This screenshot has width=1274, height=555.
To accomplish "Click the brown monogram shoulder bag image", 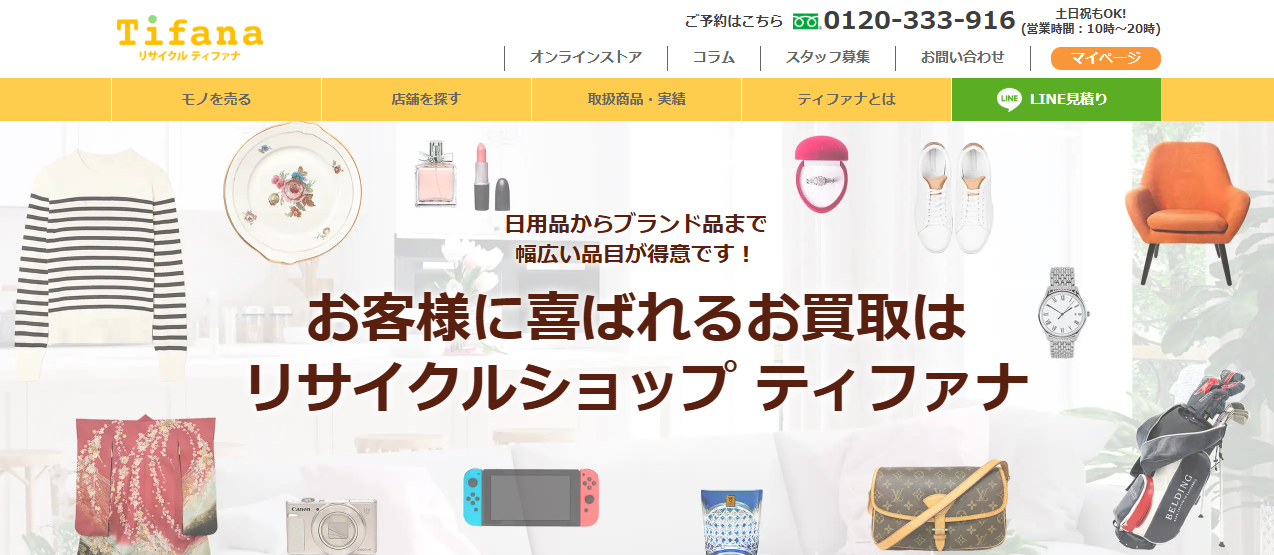I will (x=939, y=511).
